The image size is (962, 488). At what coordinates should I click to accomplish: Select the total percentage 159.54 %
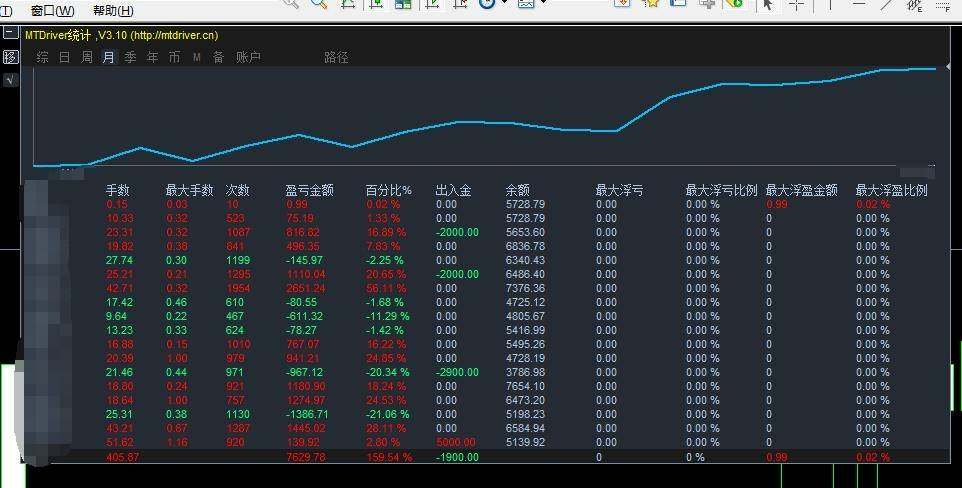(389, 457)
